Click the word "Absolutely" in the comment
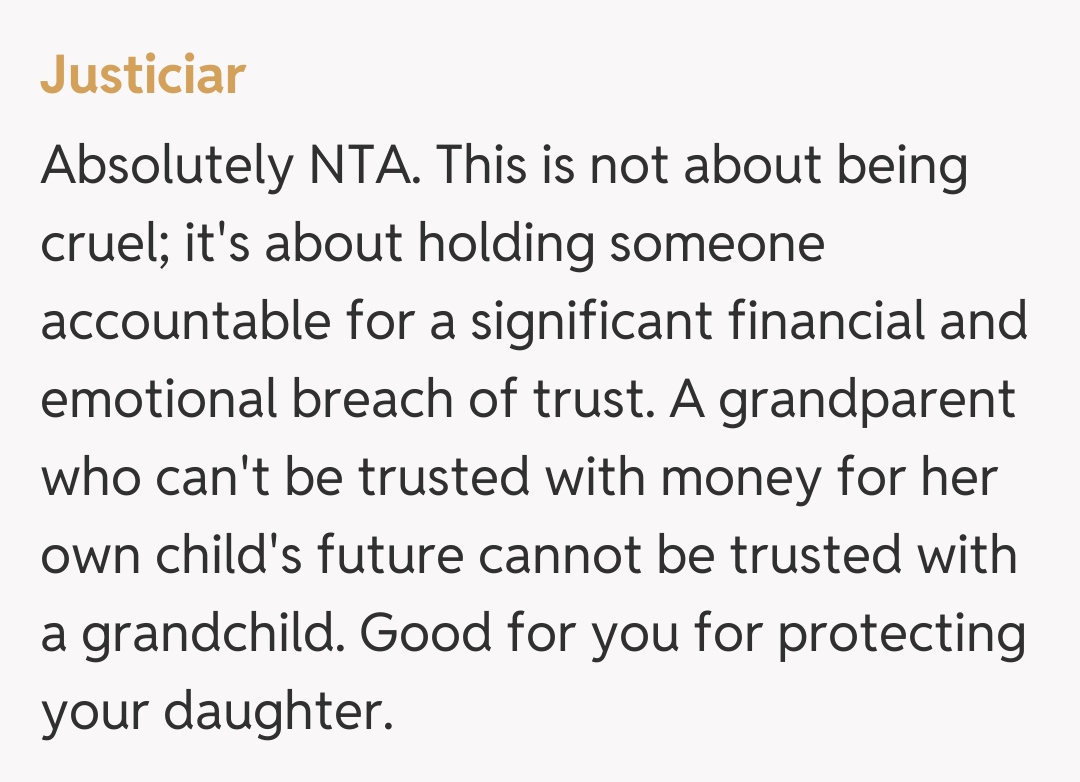The height and width of the screenshot is (782, 1080). pyautogui.click(x=164, y=166)
